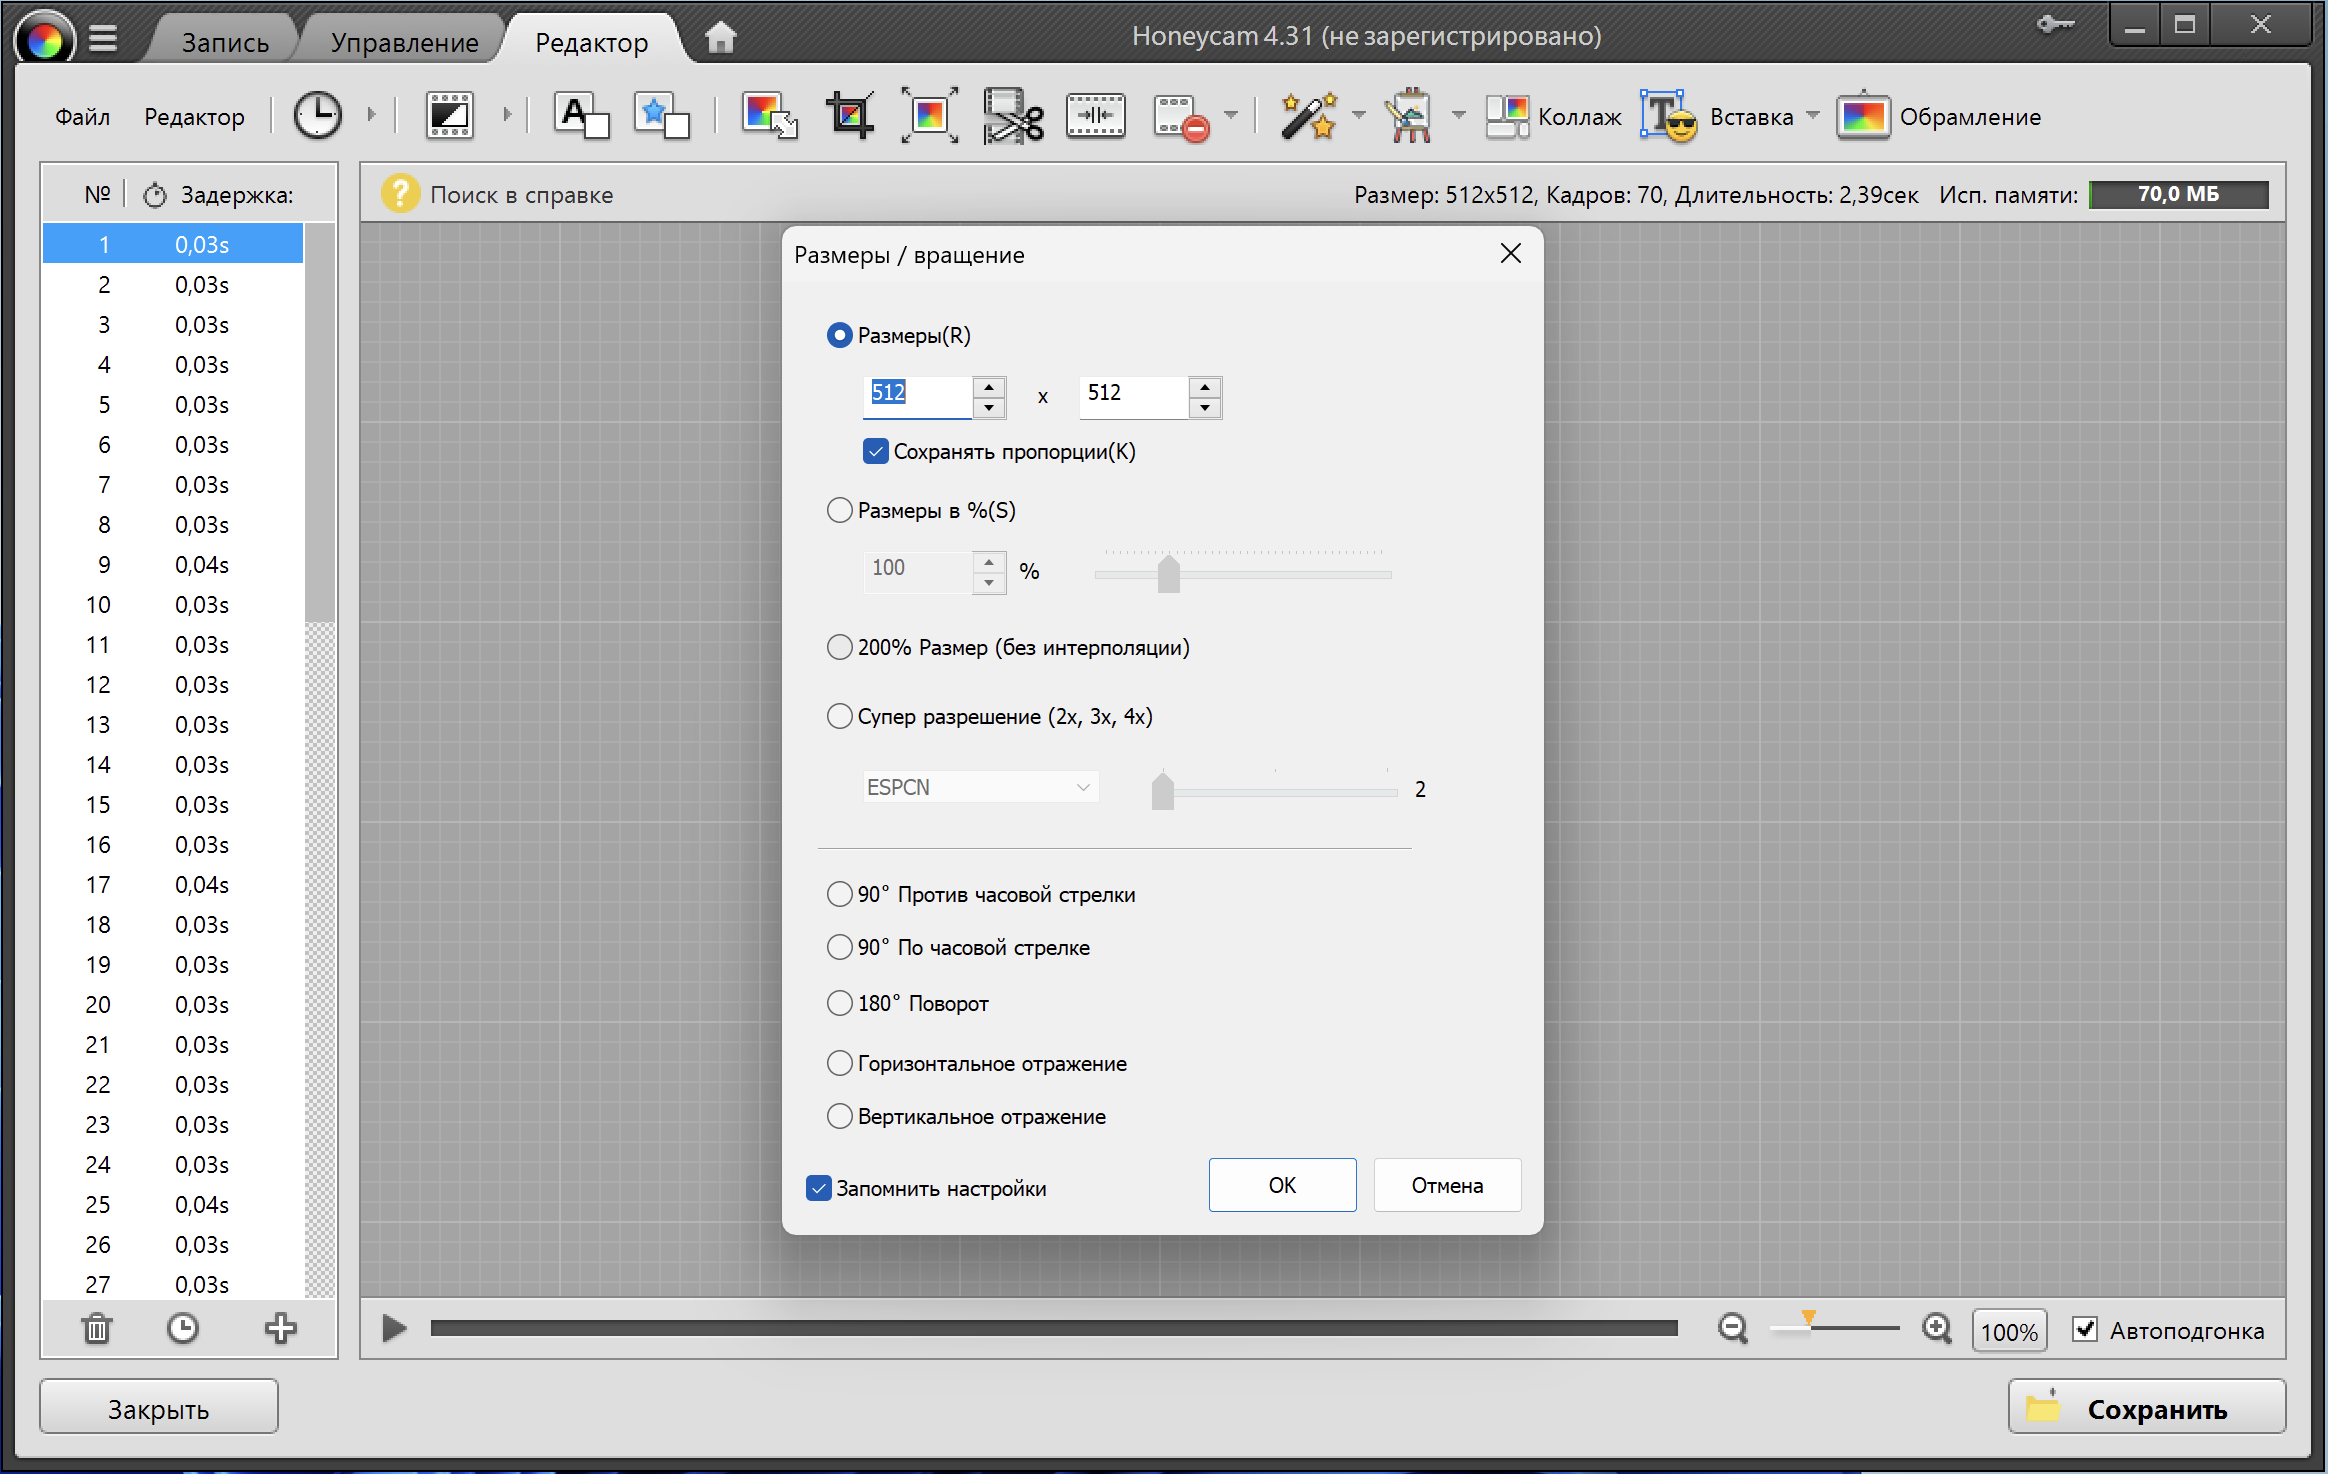2328x1474 pixels.
Task: Open the ESPCN algorithm dropdown
Action: coord(981,787)
